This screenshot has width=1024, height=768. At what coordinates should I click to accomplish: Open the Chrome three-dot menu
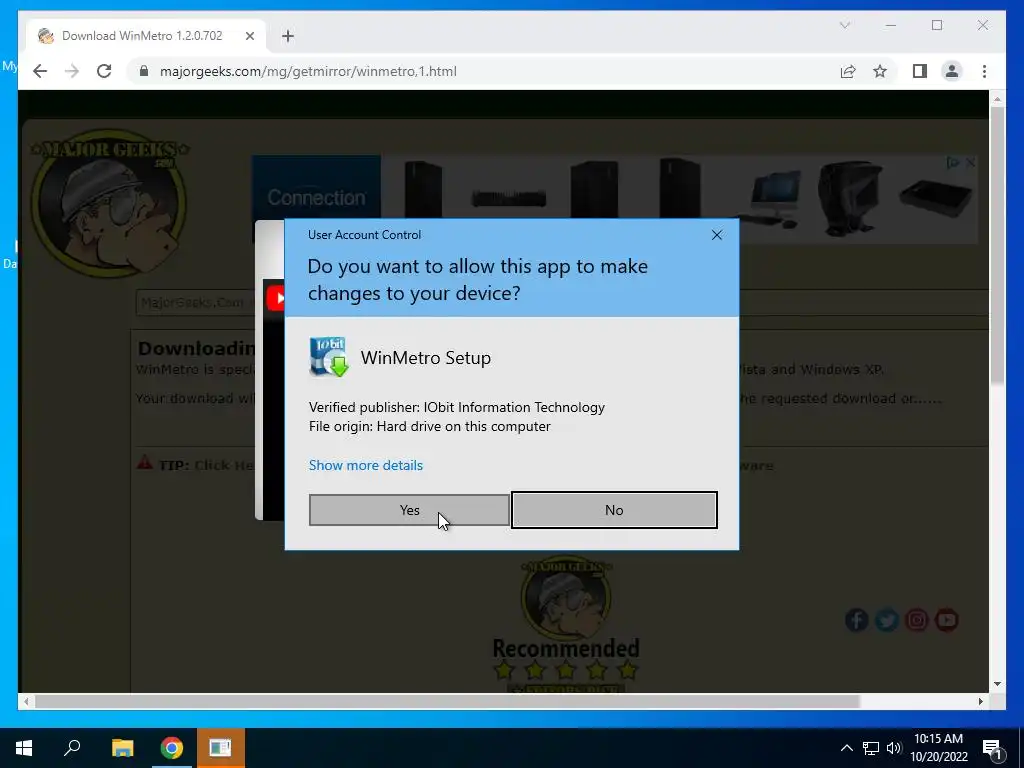click(984, 71)
